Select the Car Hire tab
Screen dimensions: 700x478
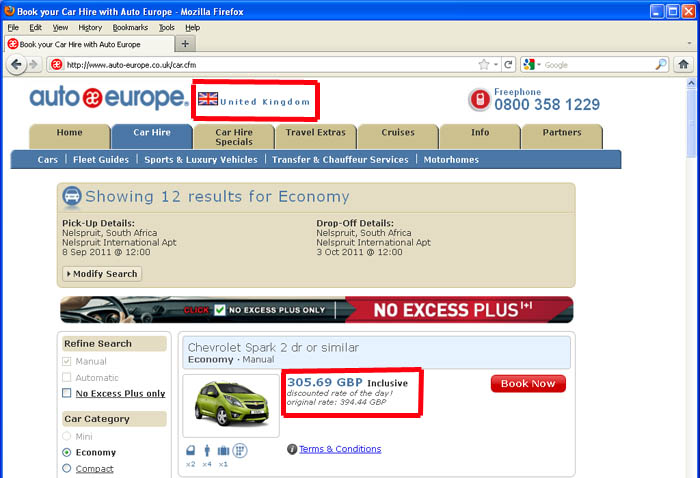152,137
